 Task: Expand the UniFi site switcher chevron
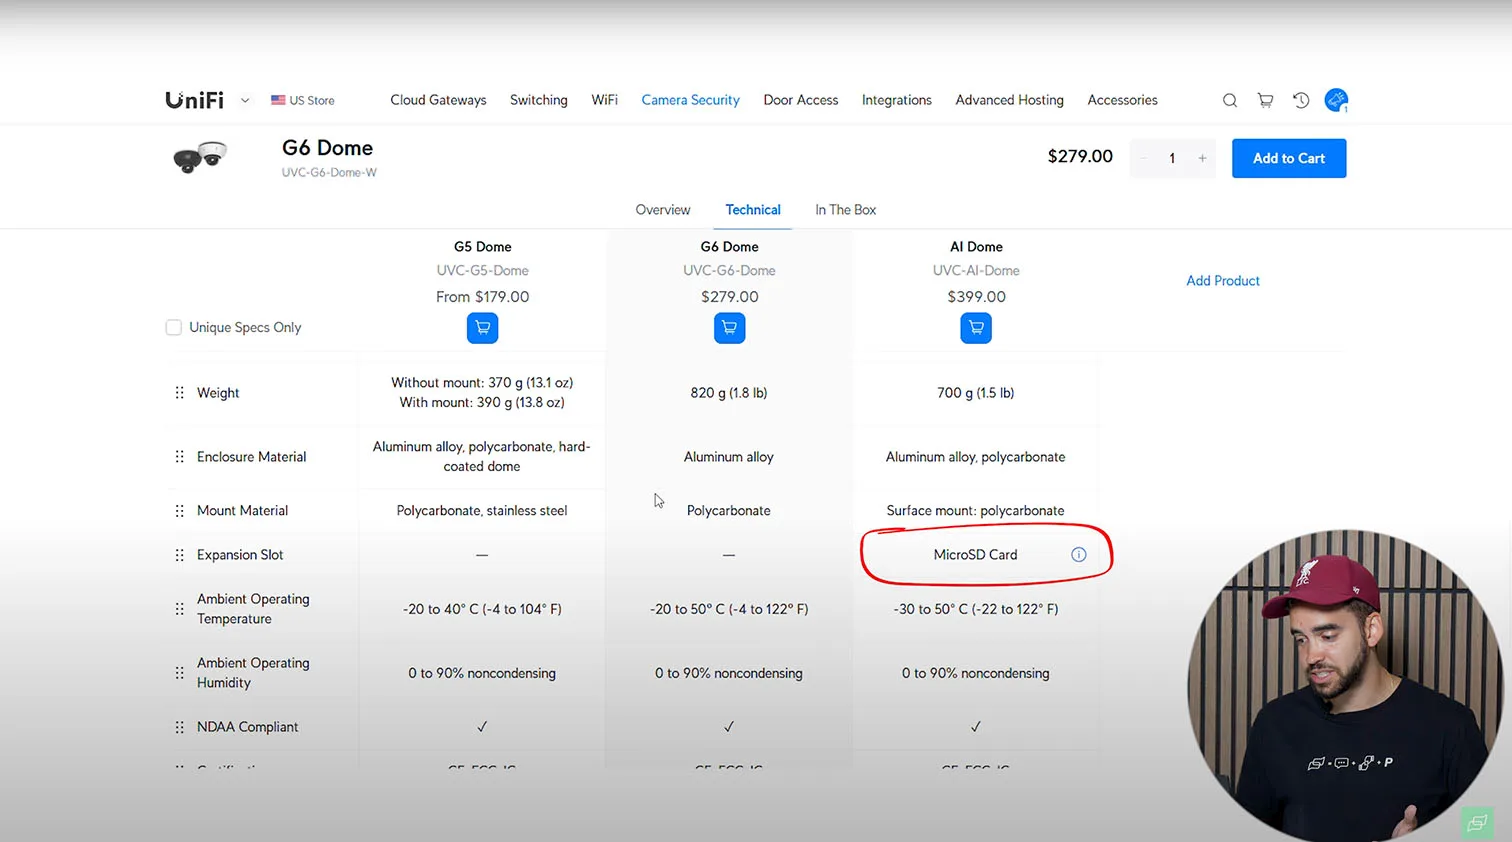245,100
